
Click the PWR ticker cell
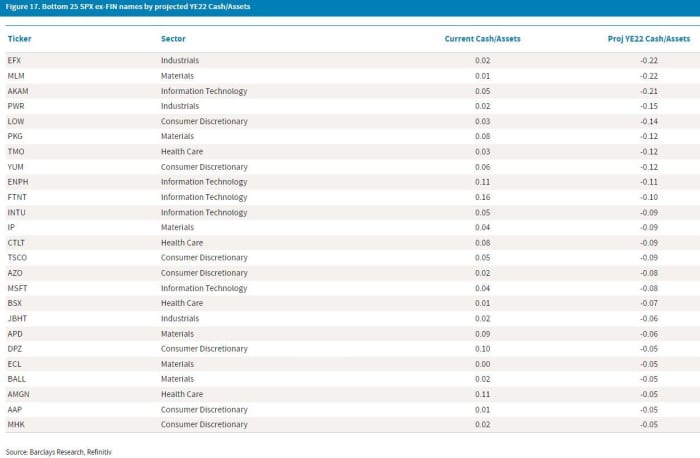[16, 106]
